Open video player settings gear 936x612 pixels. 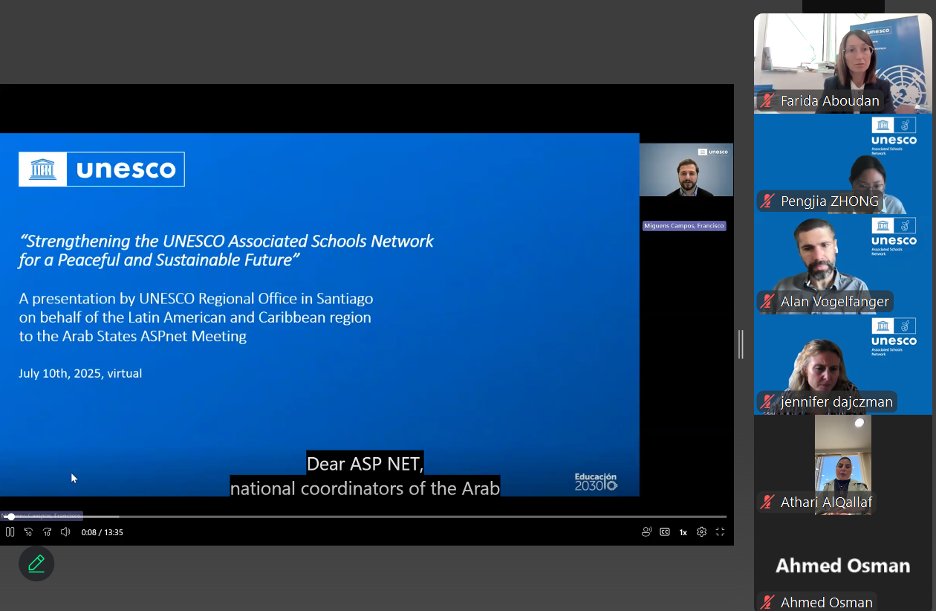702,532
